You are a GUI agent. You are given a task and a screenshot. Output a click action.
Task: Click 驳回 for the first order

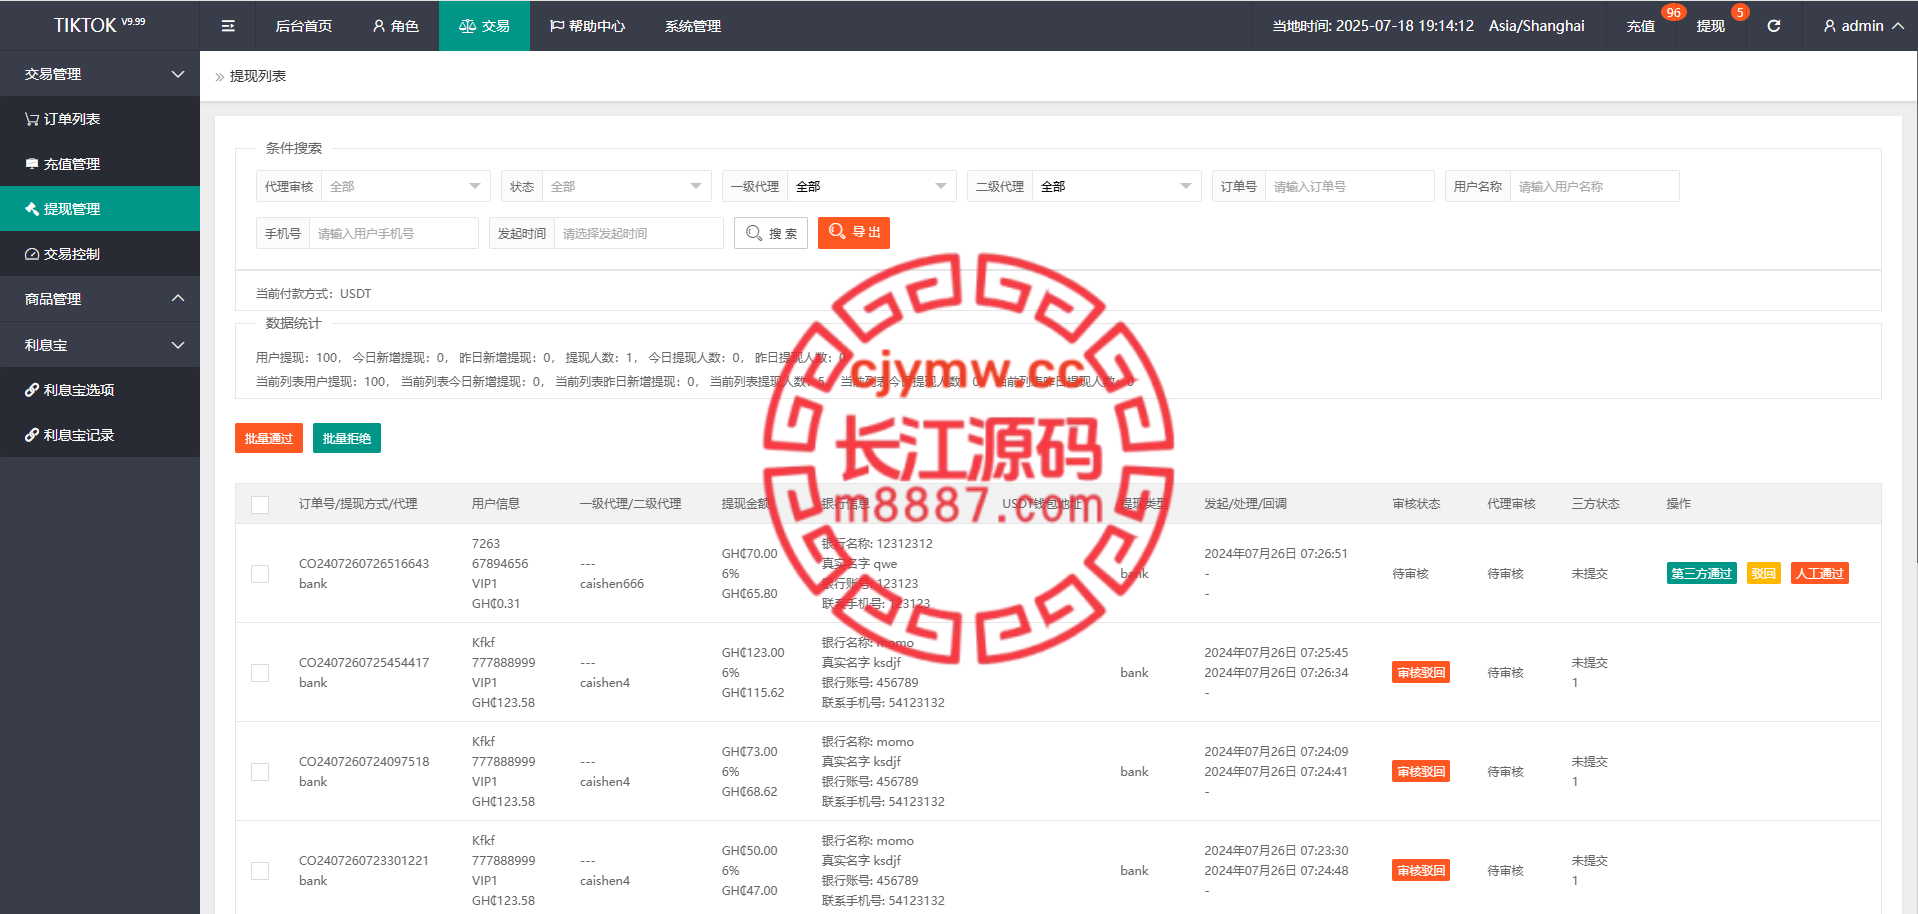point(1764,573)
